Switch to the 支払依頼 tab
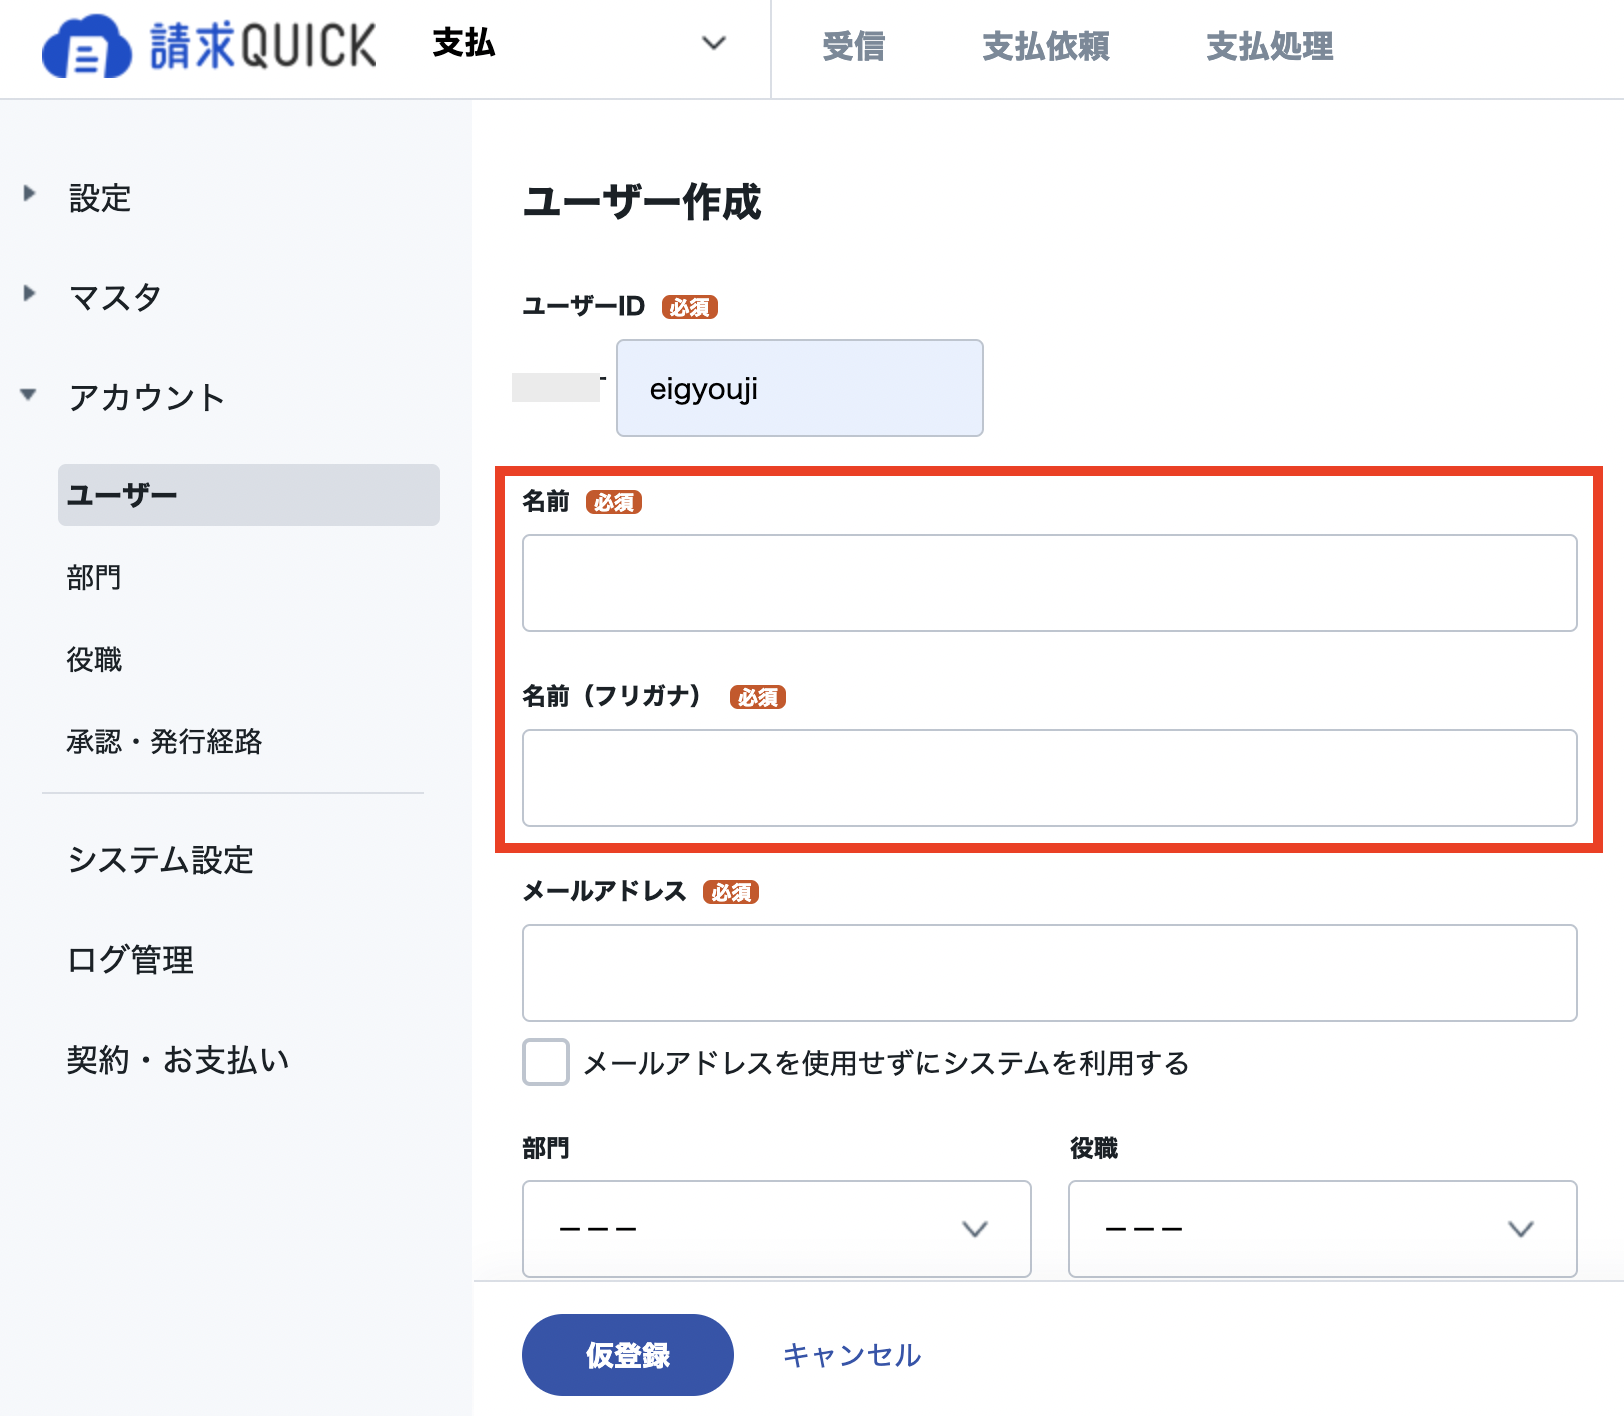The height and width of the screenshot is (1416, 1624). (1045, 46)
